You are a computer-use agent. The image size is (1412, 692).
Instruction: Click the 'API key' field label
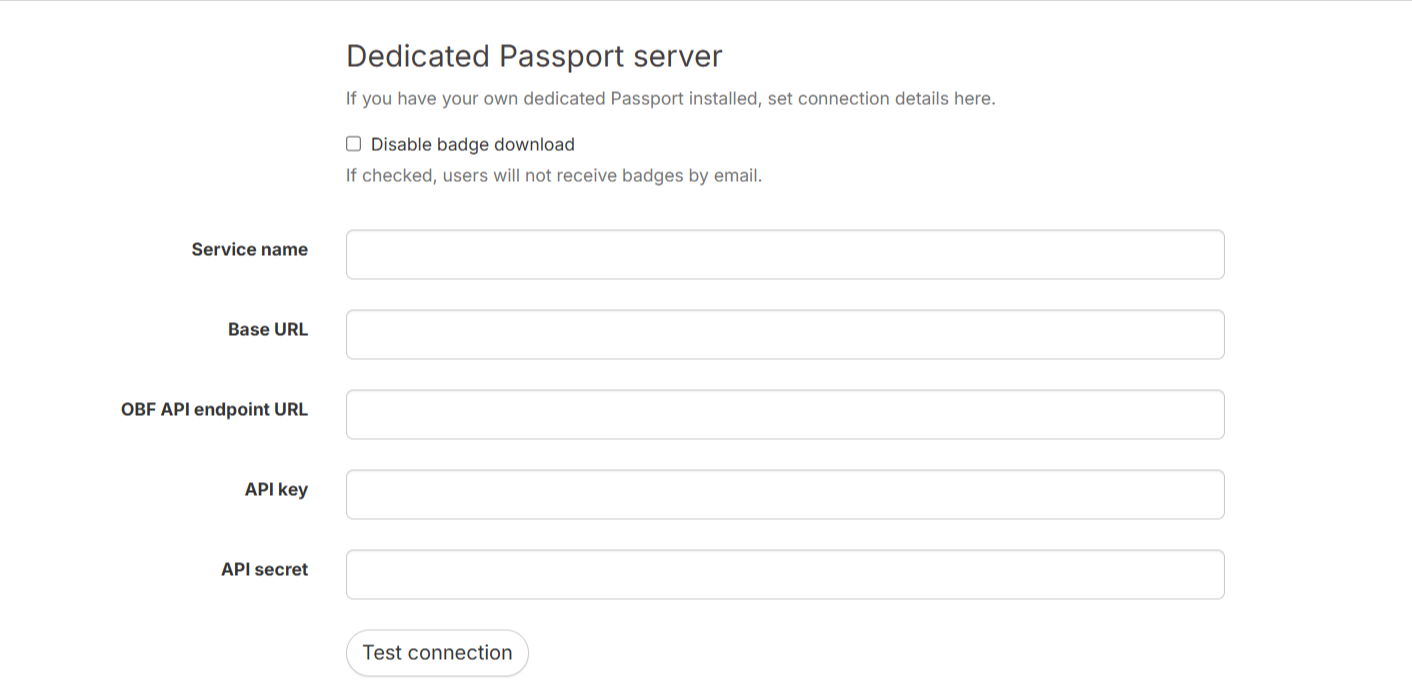click(x=276, y=490)
